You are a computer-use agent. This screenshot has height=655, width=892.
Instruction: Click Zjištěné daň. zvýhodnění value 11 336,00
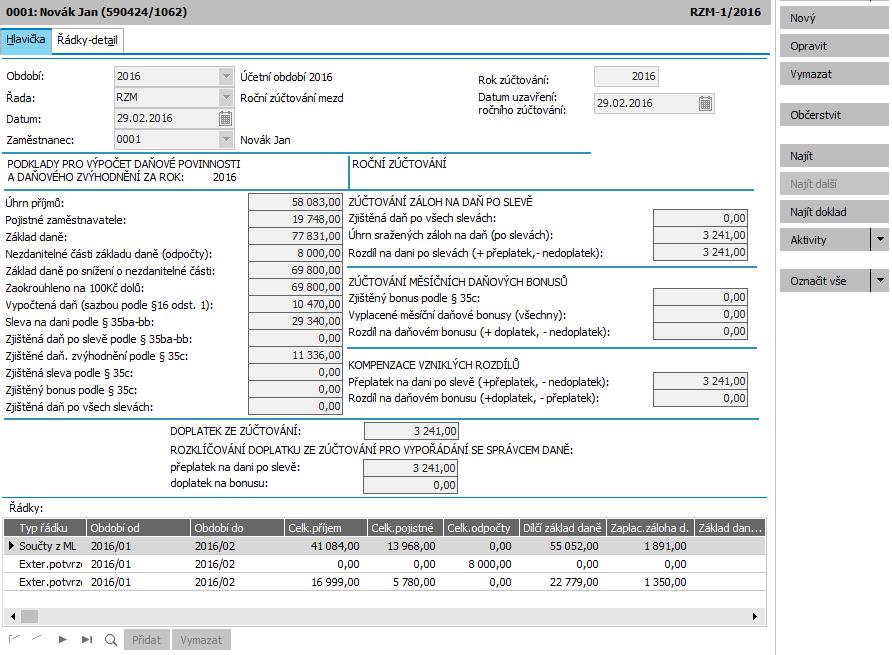coord(295,356)
